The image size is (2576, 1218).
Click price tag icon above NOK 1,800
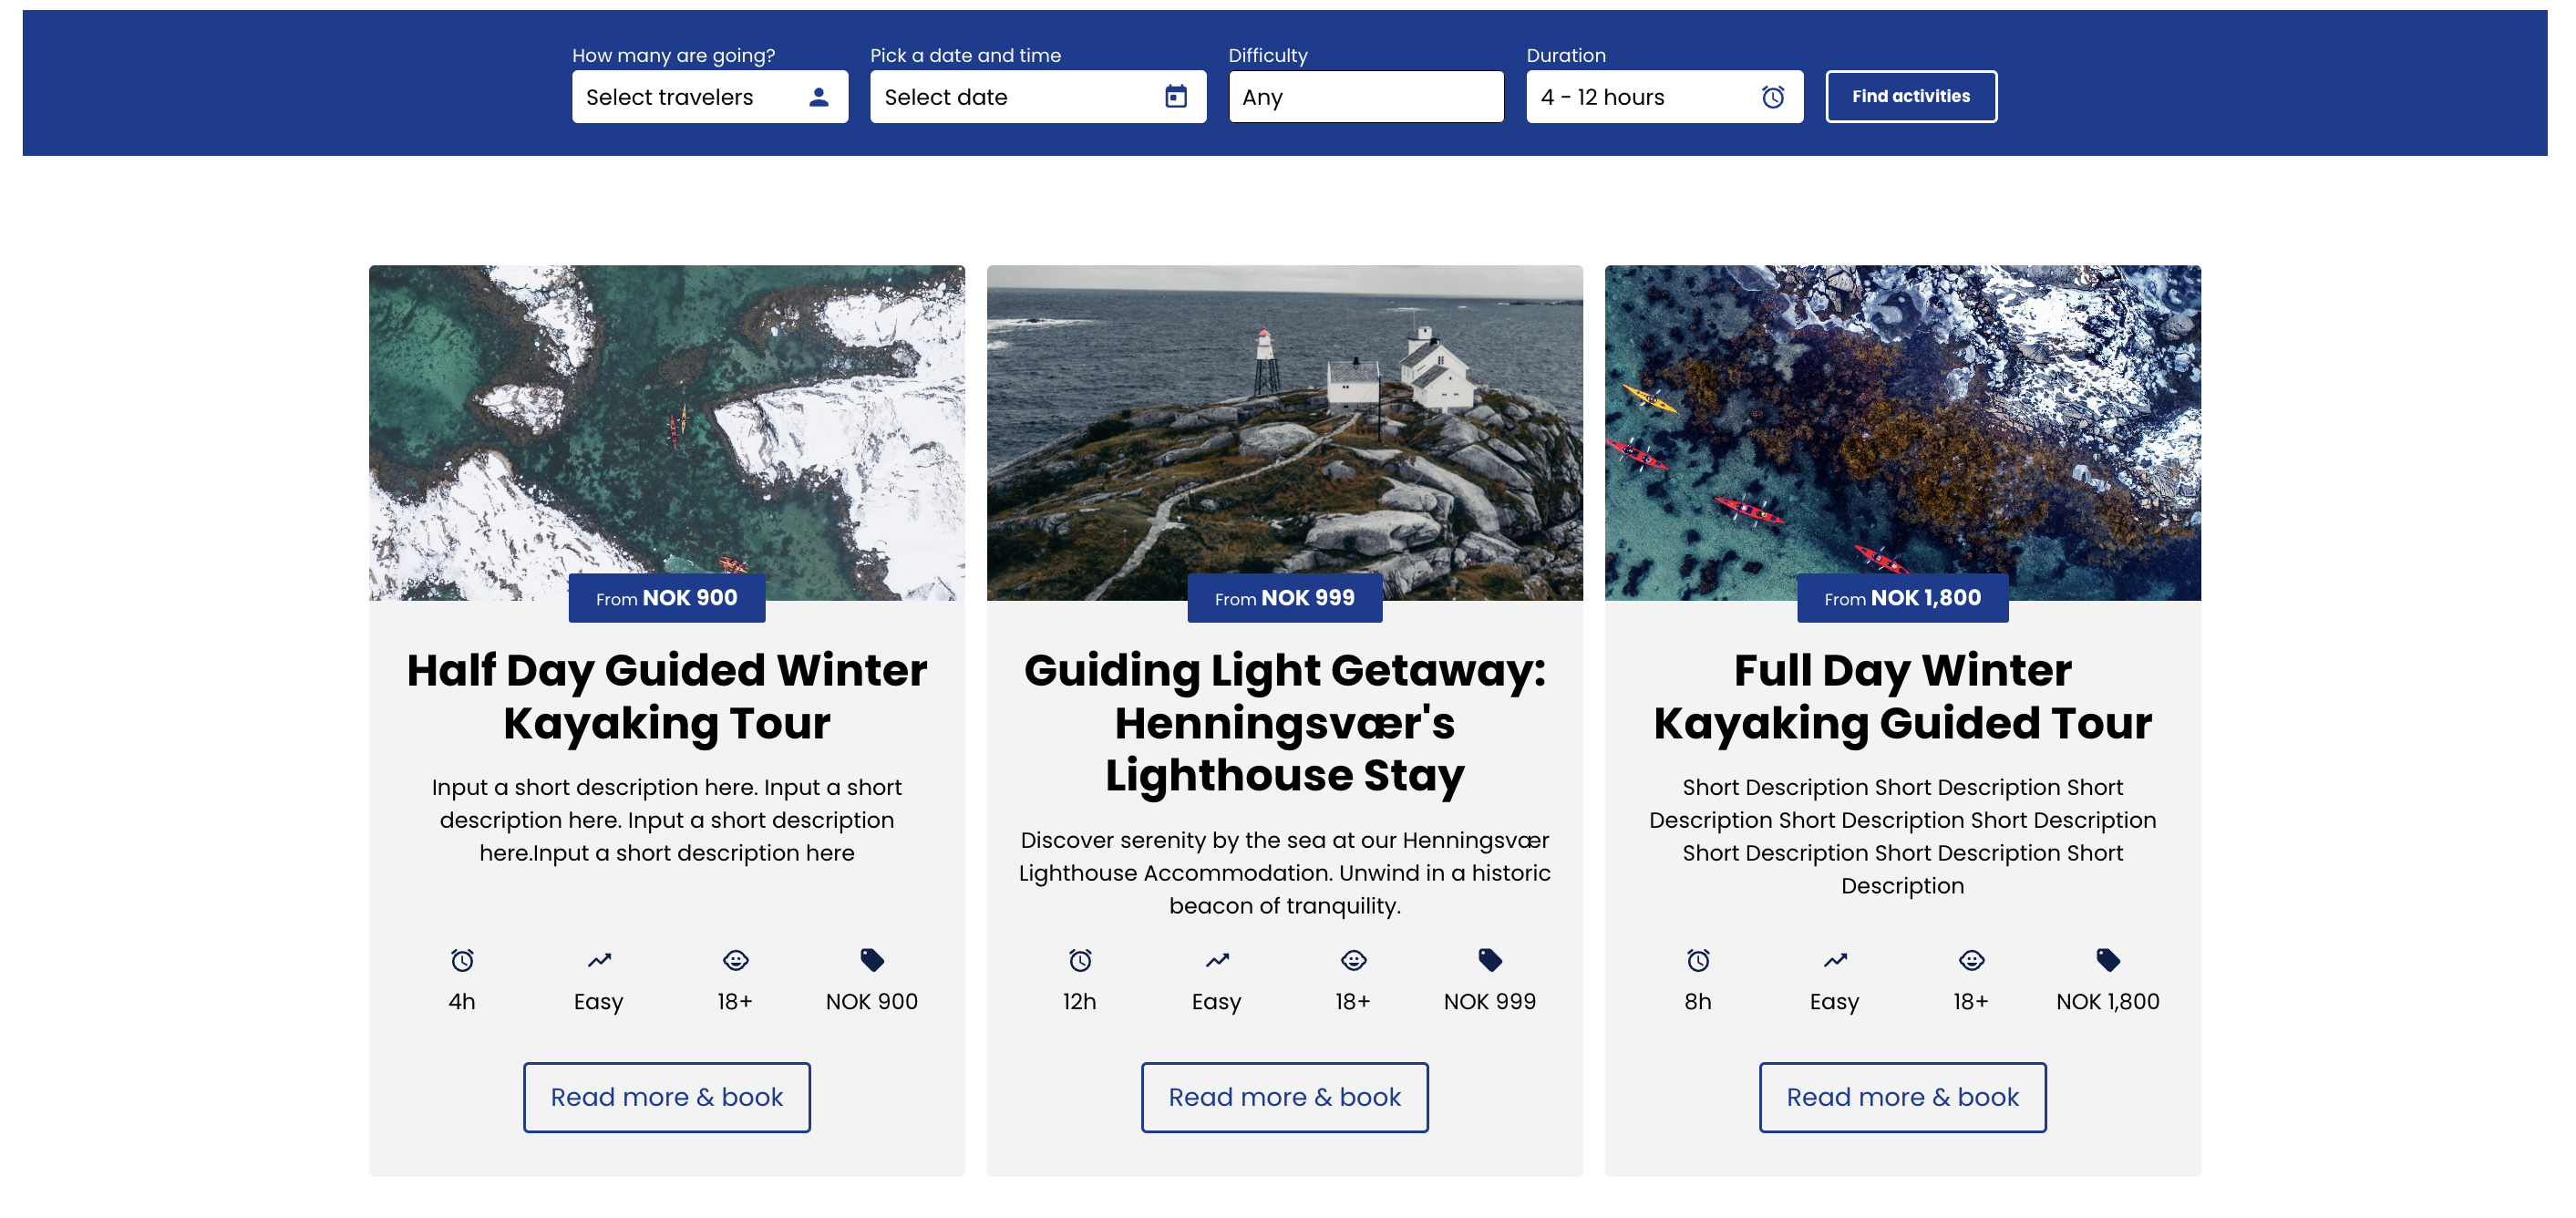coord(2108,960)
